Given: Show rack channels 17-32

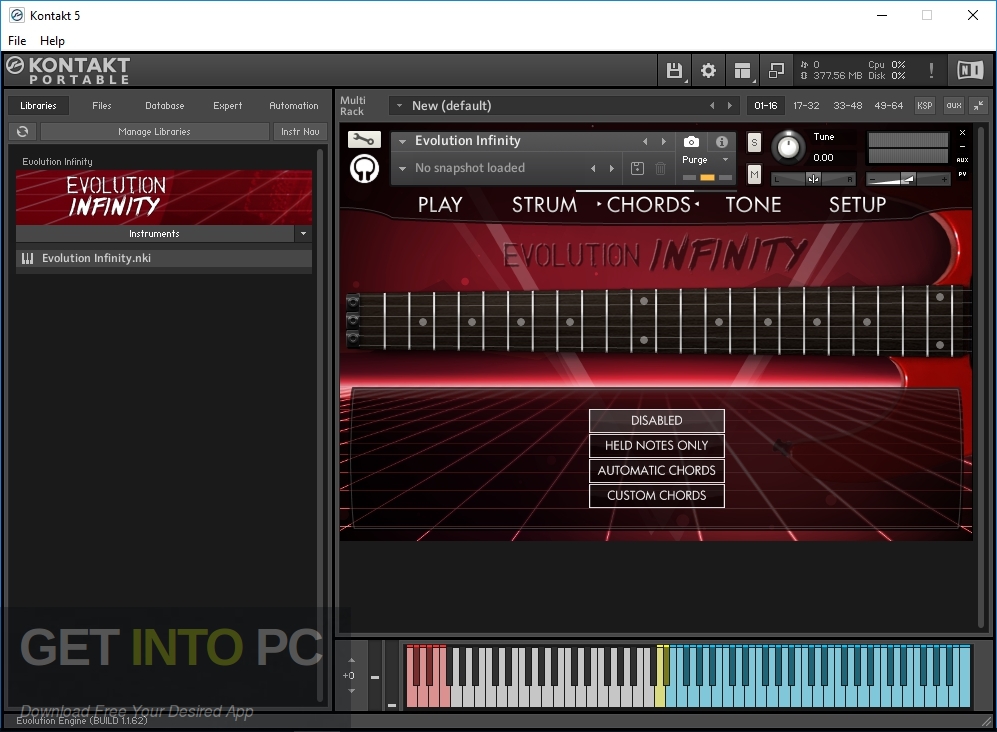Looking at the screenshot, I should pos(806,106).
